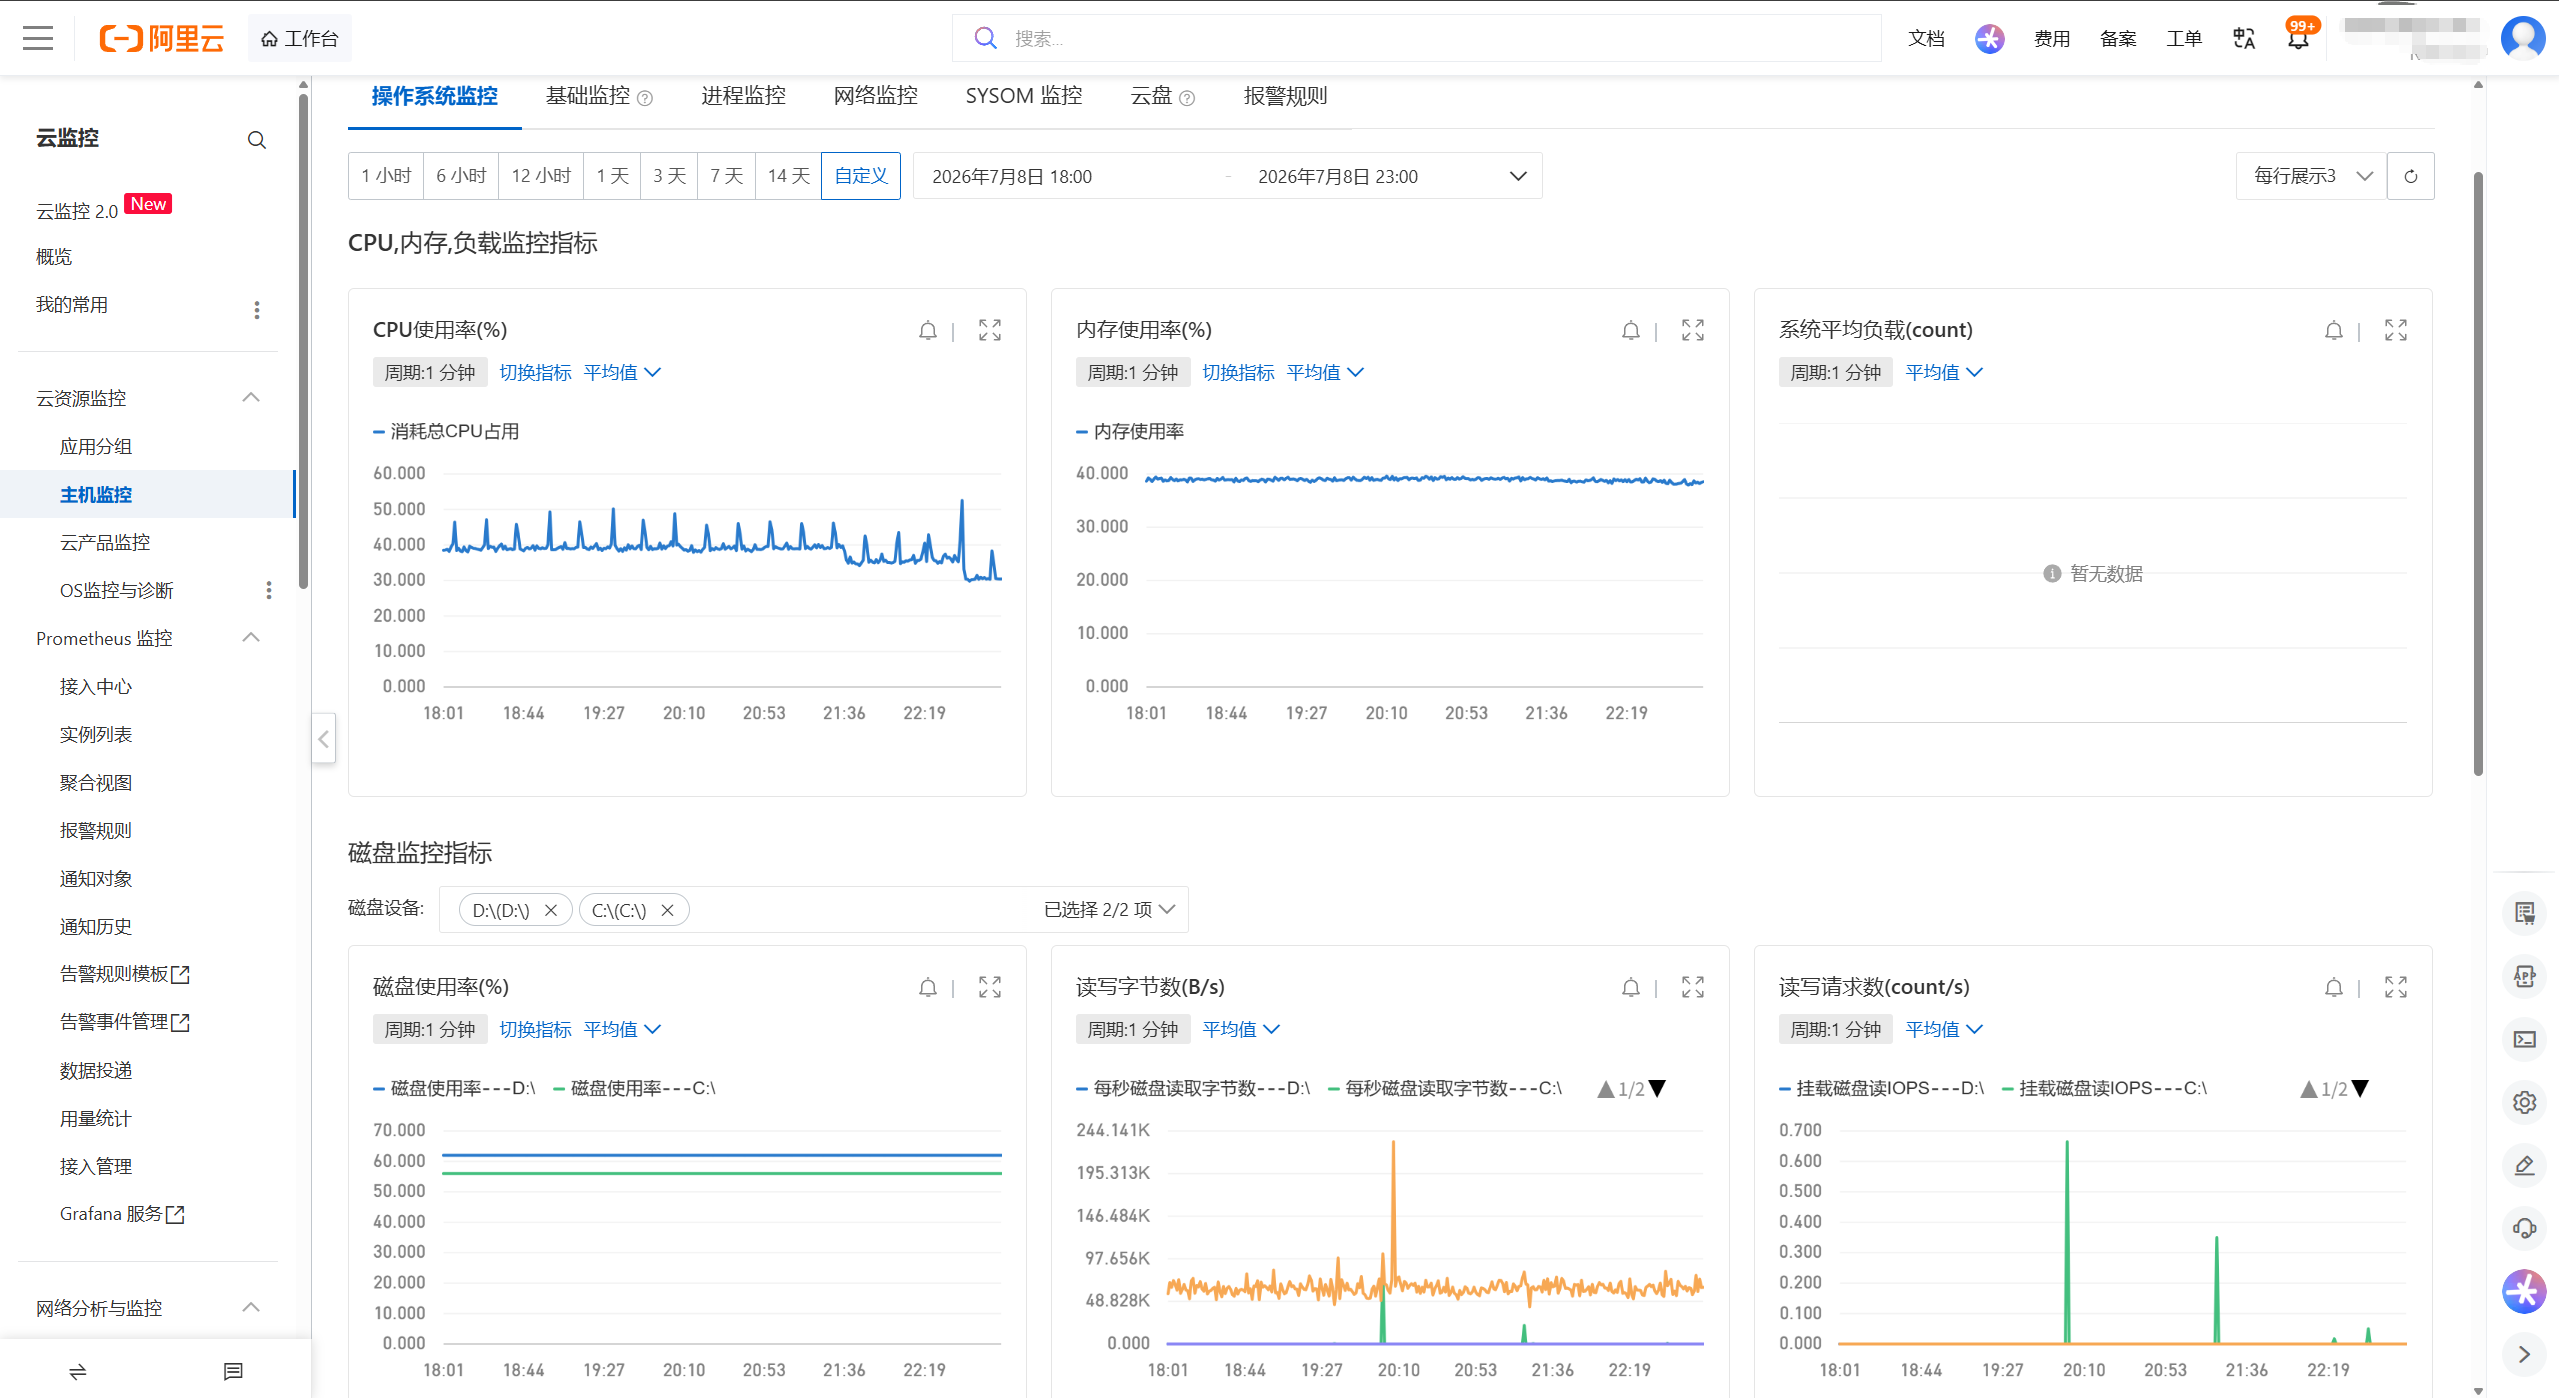Refresh the monitoring charts

tap(2410, 176)
